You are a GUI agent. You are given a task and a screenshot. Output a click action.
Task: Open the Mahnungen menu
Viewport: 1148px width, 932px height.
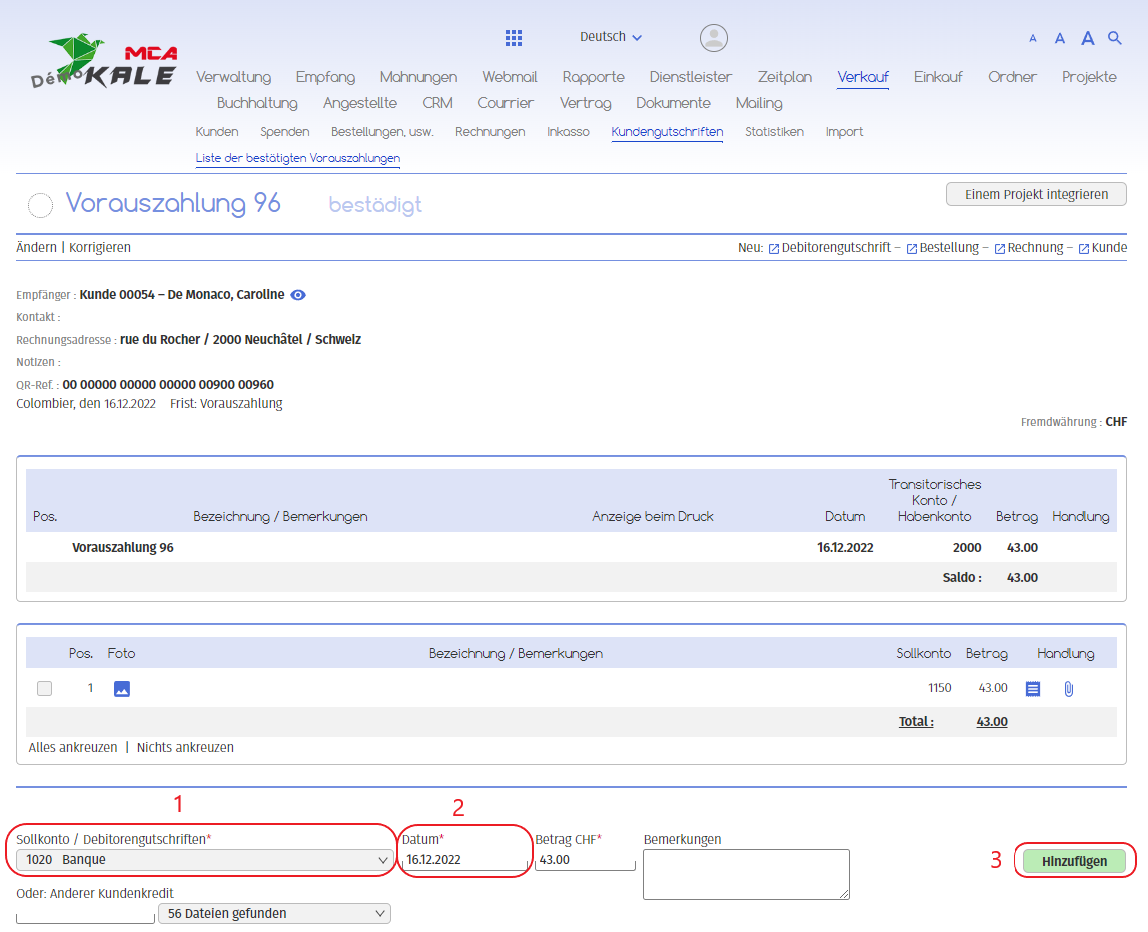coord(418,77)
